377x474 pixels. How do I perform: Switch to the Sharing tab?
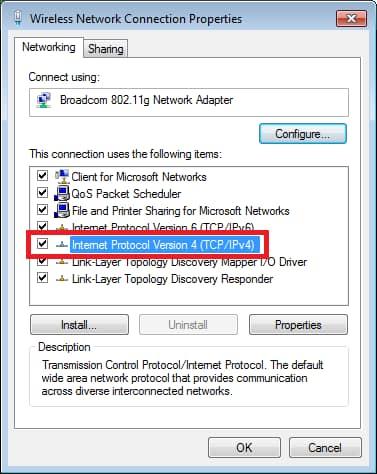(106, 49)
